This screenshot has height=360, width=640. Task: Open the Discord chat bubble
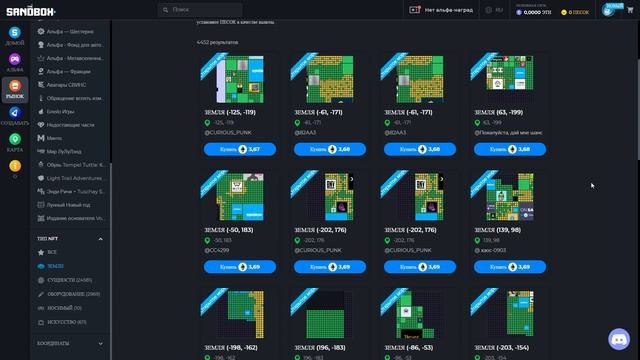[x=619, y=339]
